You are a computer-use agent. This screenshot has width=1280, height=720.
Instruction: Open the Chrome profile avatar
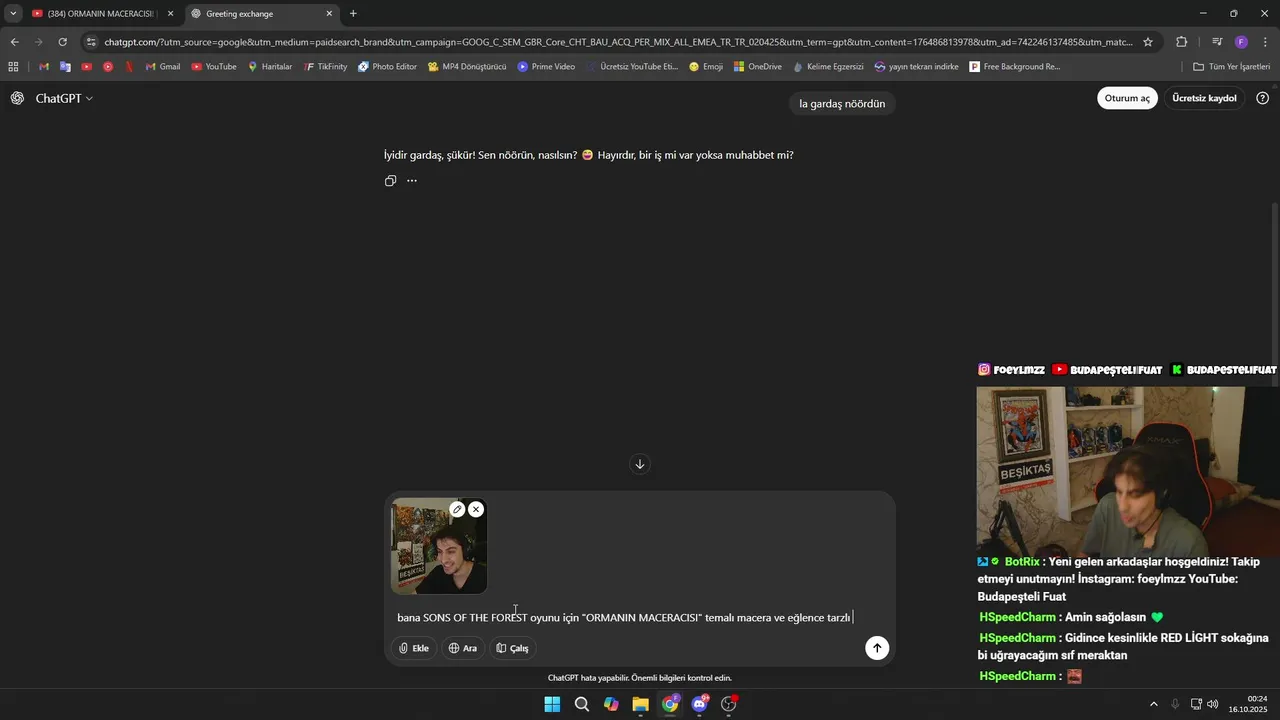(1241, 42)
